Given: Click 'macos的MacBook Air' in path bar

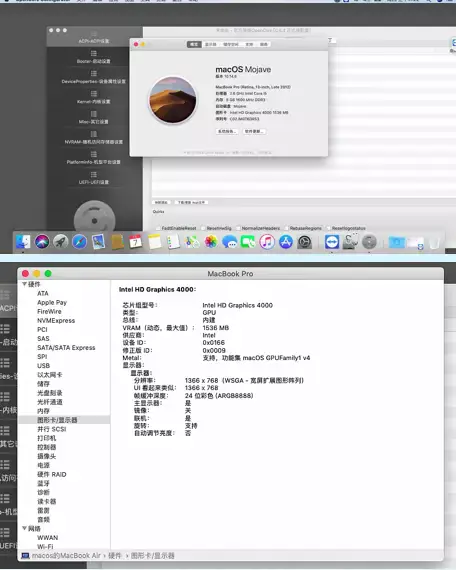Looking at the screenshot, I should pos(66,556).
